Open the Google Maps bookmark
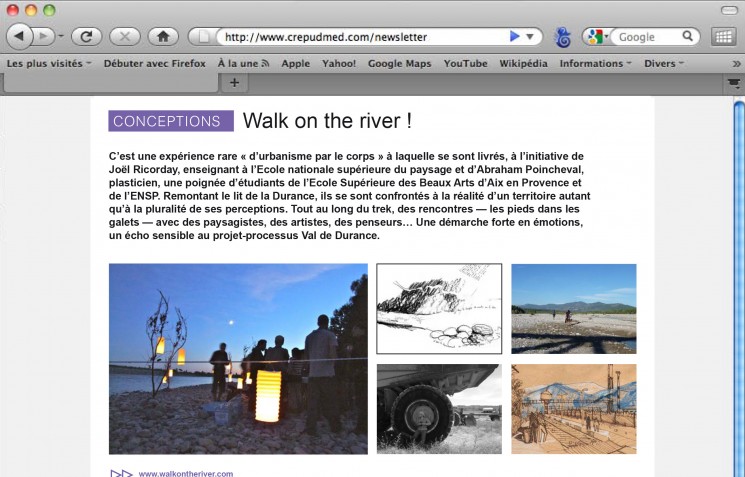 tap(400, 63)
